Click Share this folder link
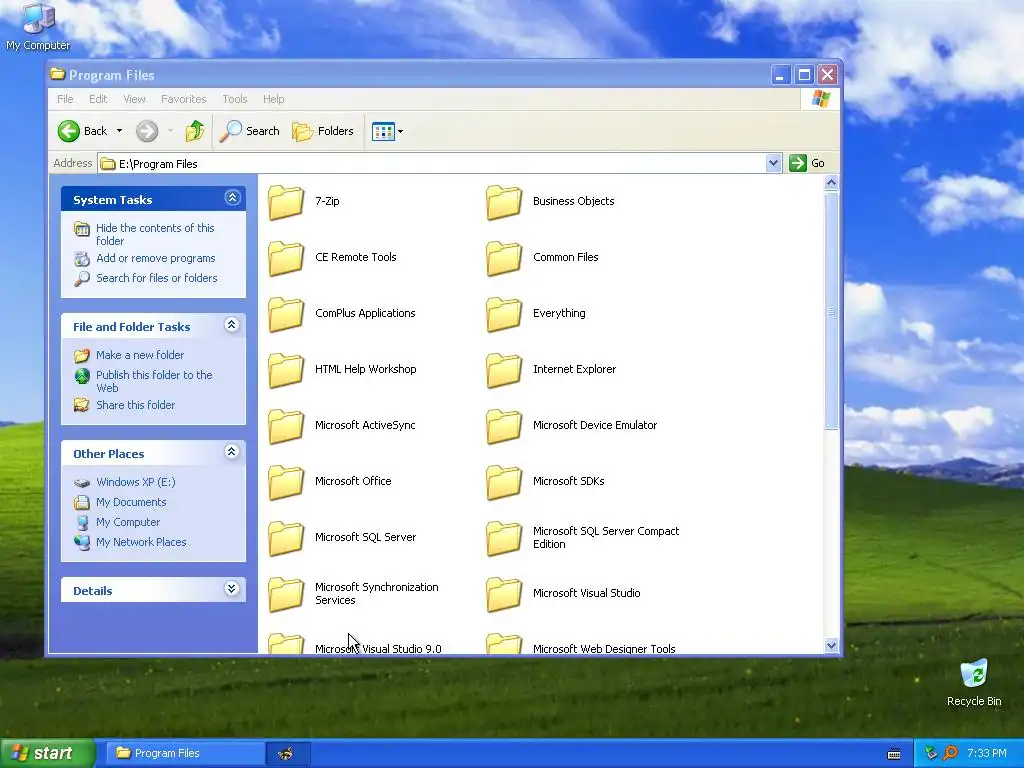The height and width of the screenshot is (768, 1024). tap(135, 406)
